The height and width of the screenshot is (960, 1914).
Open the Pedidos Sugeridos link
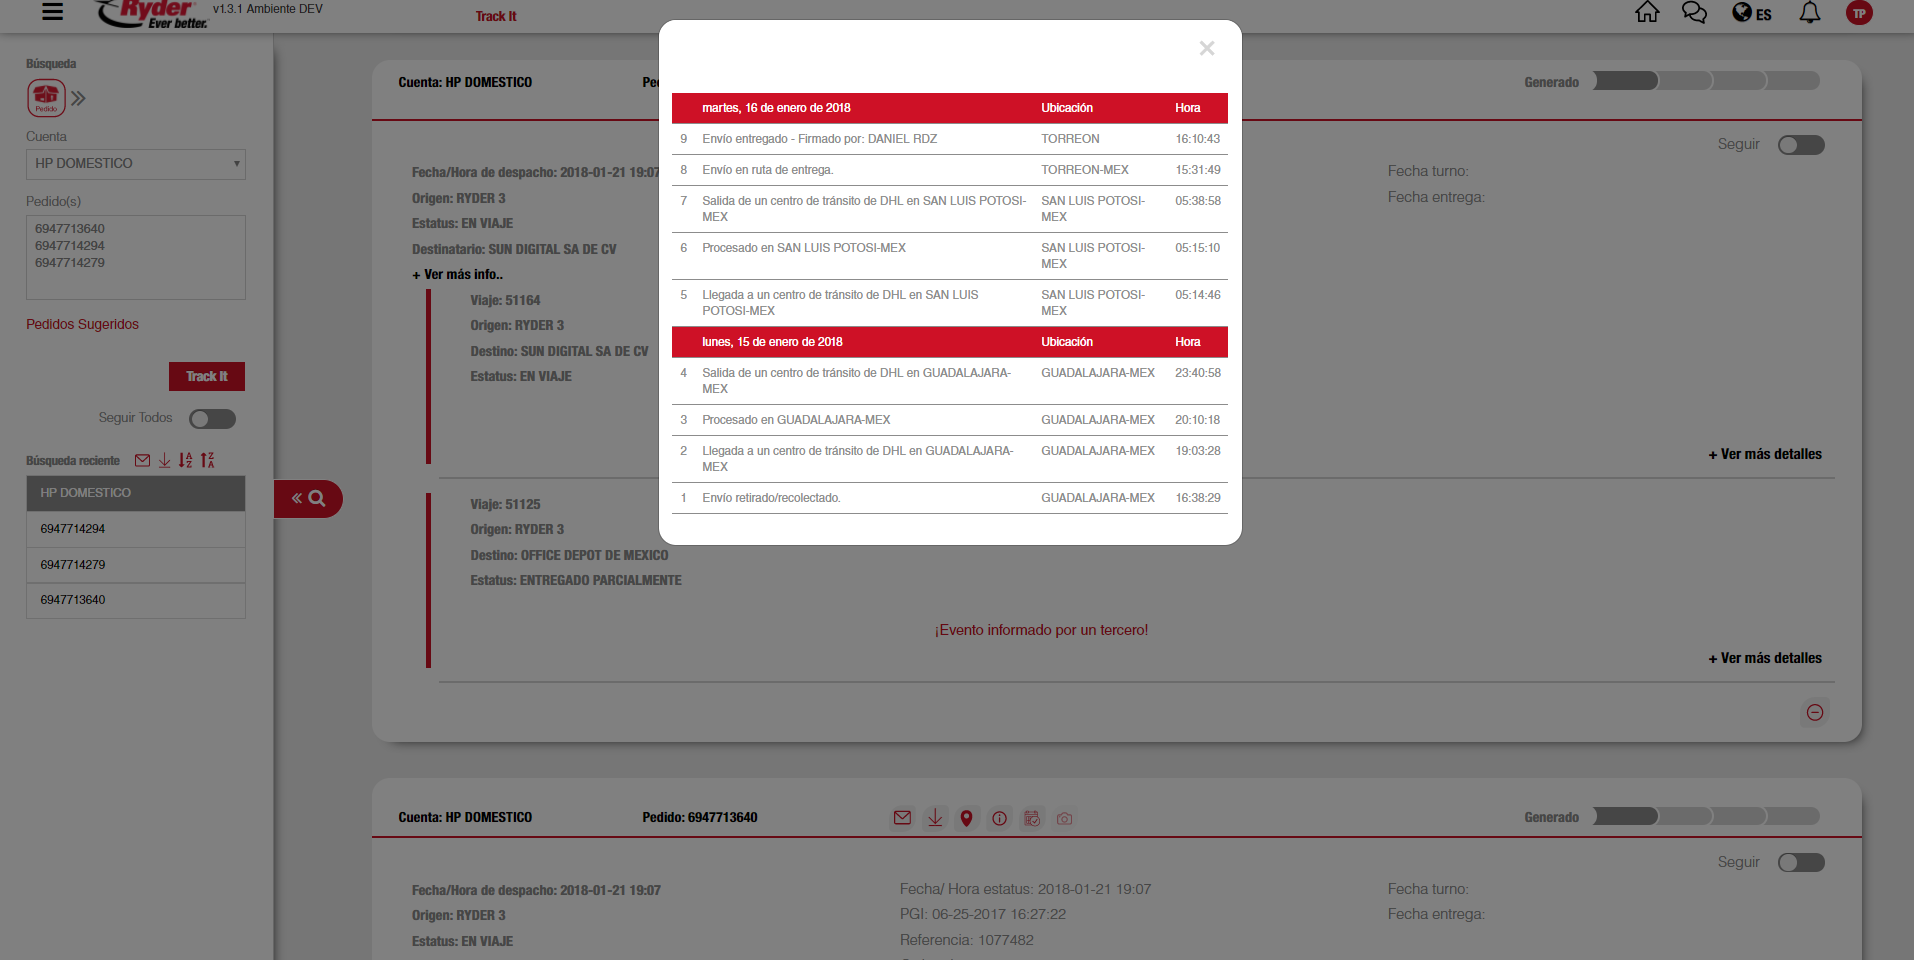82,324
